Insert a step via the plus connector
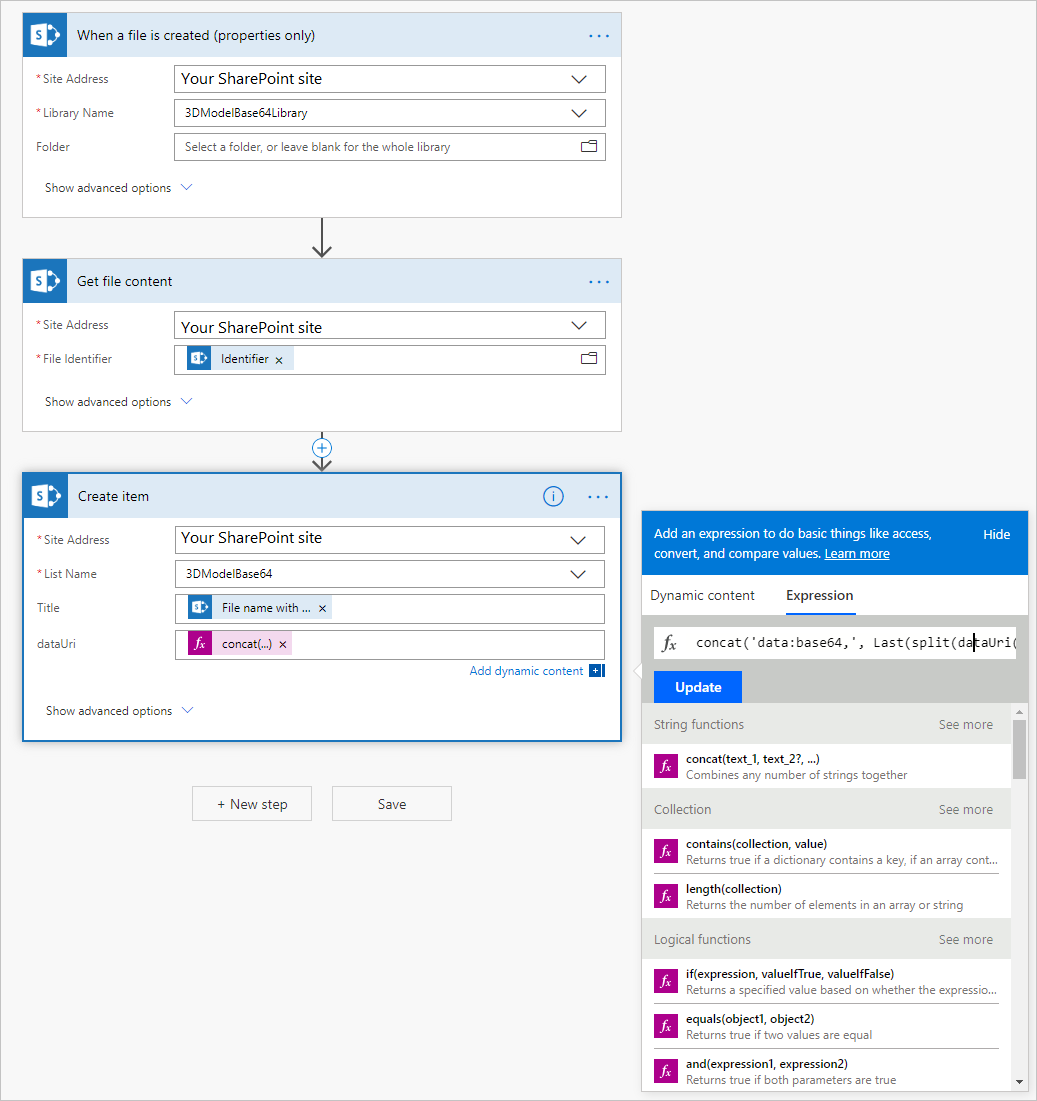Viewport: 1037px width, 1101px height. click(x=322, y=448)
